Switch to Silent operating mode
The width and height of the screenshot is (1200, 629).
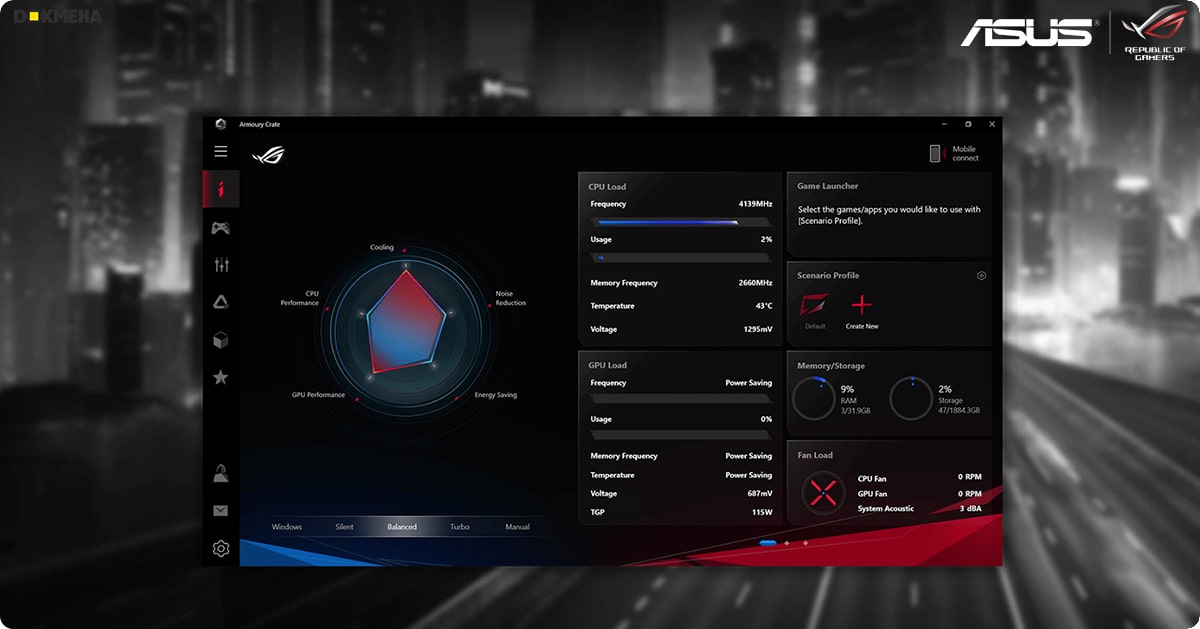point(344,527)
